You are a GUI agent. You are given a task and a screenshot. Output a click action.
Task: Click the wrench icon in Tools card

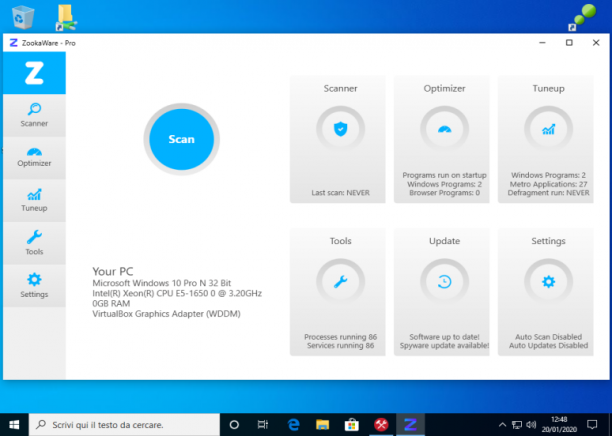(x=340, y=281)
